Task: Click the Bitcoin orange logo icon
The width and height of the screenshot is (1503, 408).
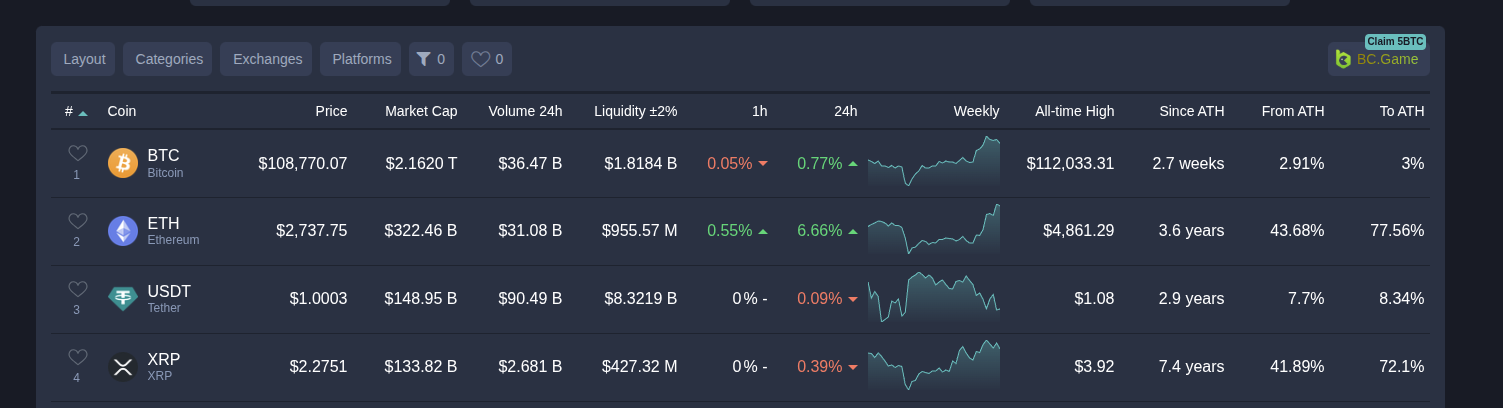Action: (123, 163)
